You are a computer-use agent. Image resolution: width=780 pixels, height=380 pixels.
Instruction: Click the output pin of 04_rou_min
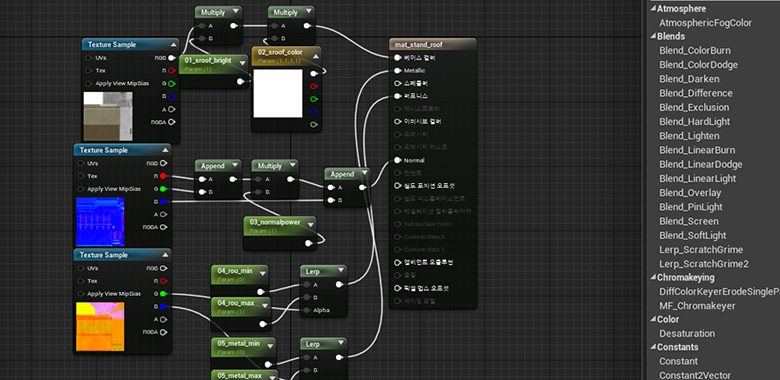pyautogui.click(x=260, y=292)
